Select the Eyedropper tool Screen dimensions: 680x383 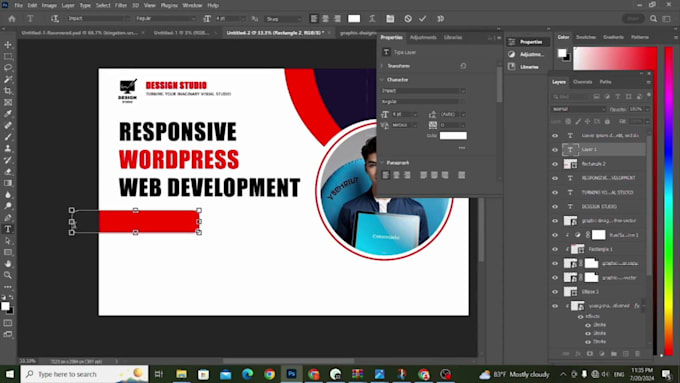coord(8,114)
